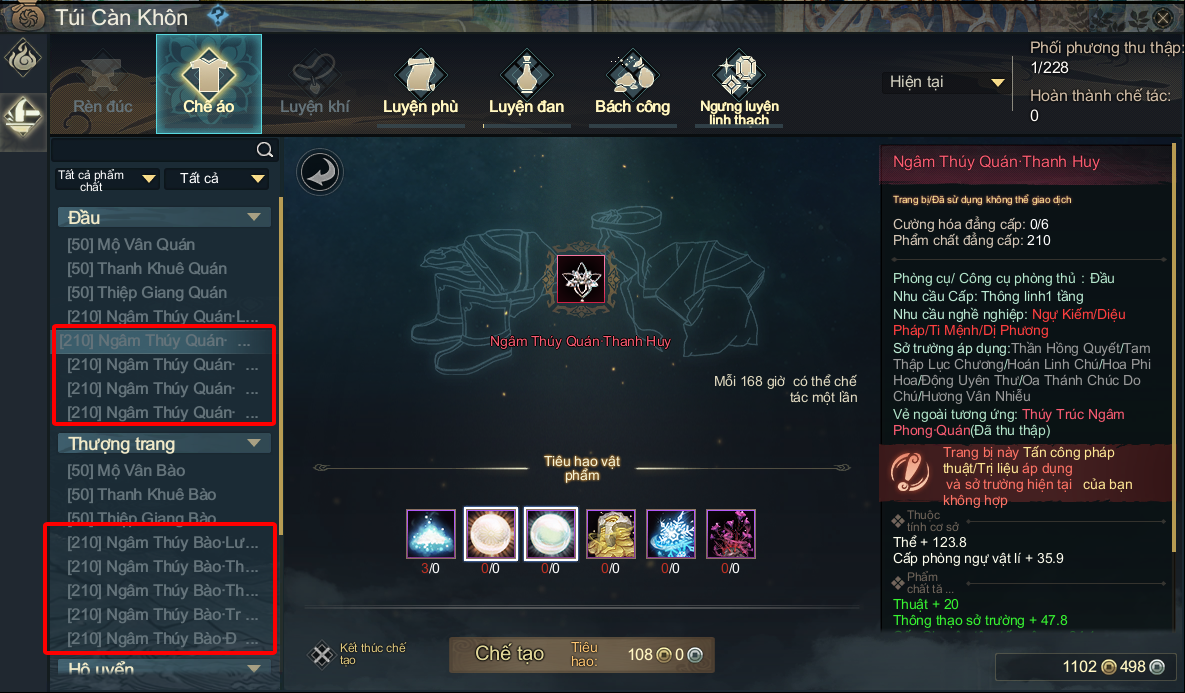1185x693 pixels.
Task: Select the golden toad material icon
Action: (611, 534)
